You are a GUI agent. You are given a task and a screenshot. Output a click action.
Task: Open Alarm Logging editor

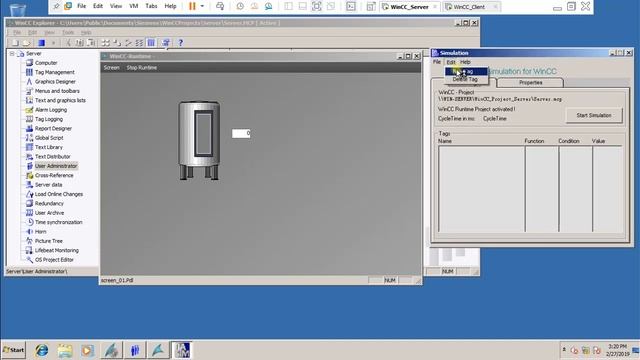pos(51,110)
